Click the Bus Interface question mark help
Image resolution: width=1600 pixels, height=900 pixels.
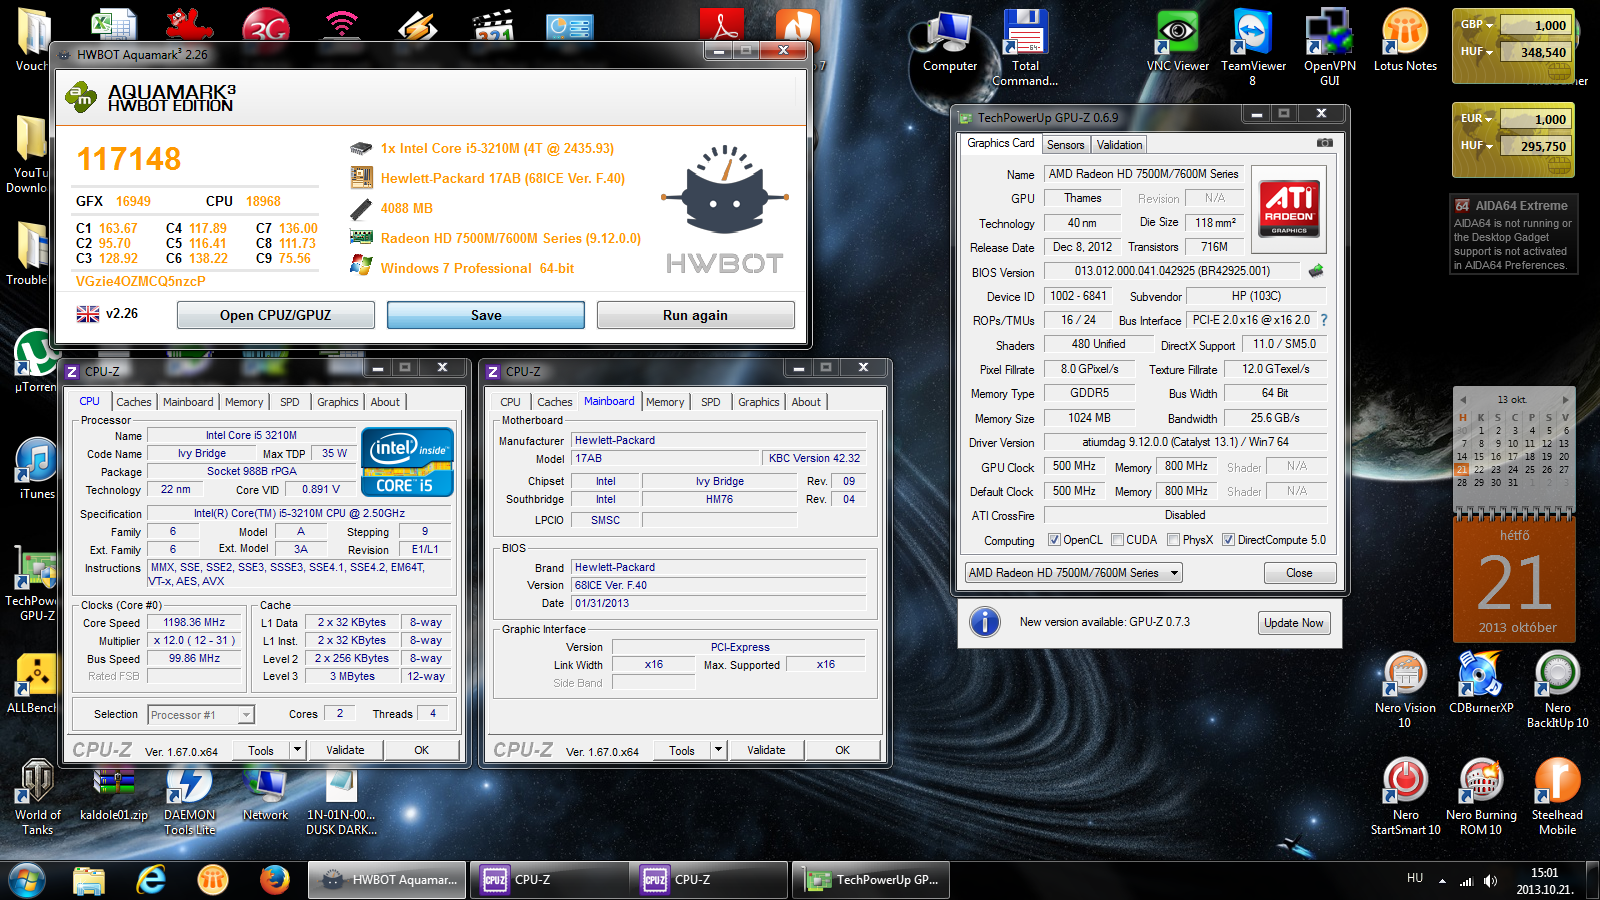pos(1324,320)
